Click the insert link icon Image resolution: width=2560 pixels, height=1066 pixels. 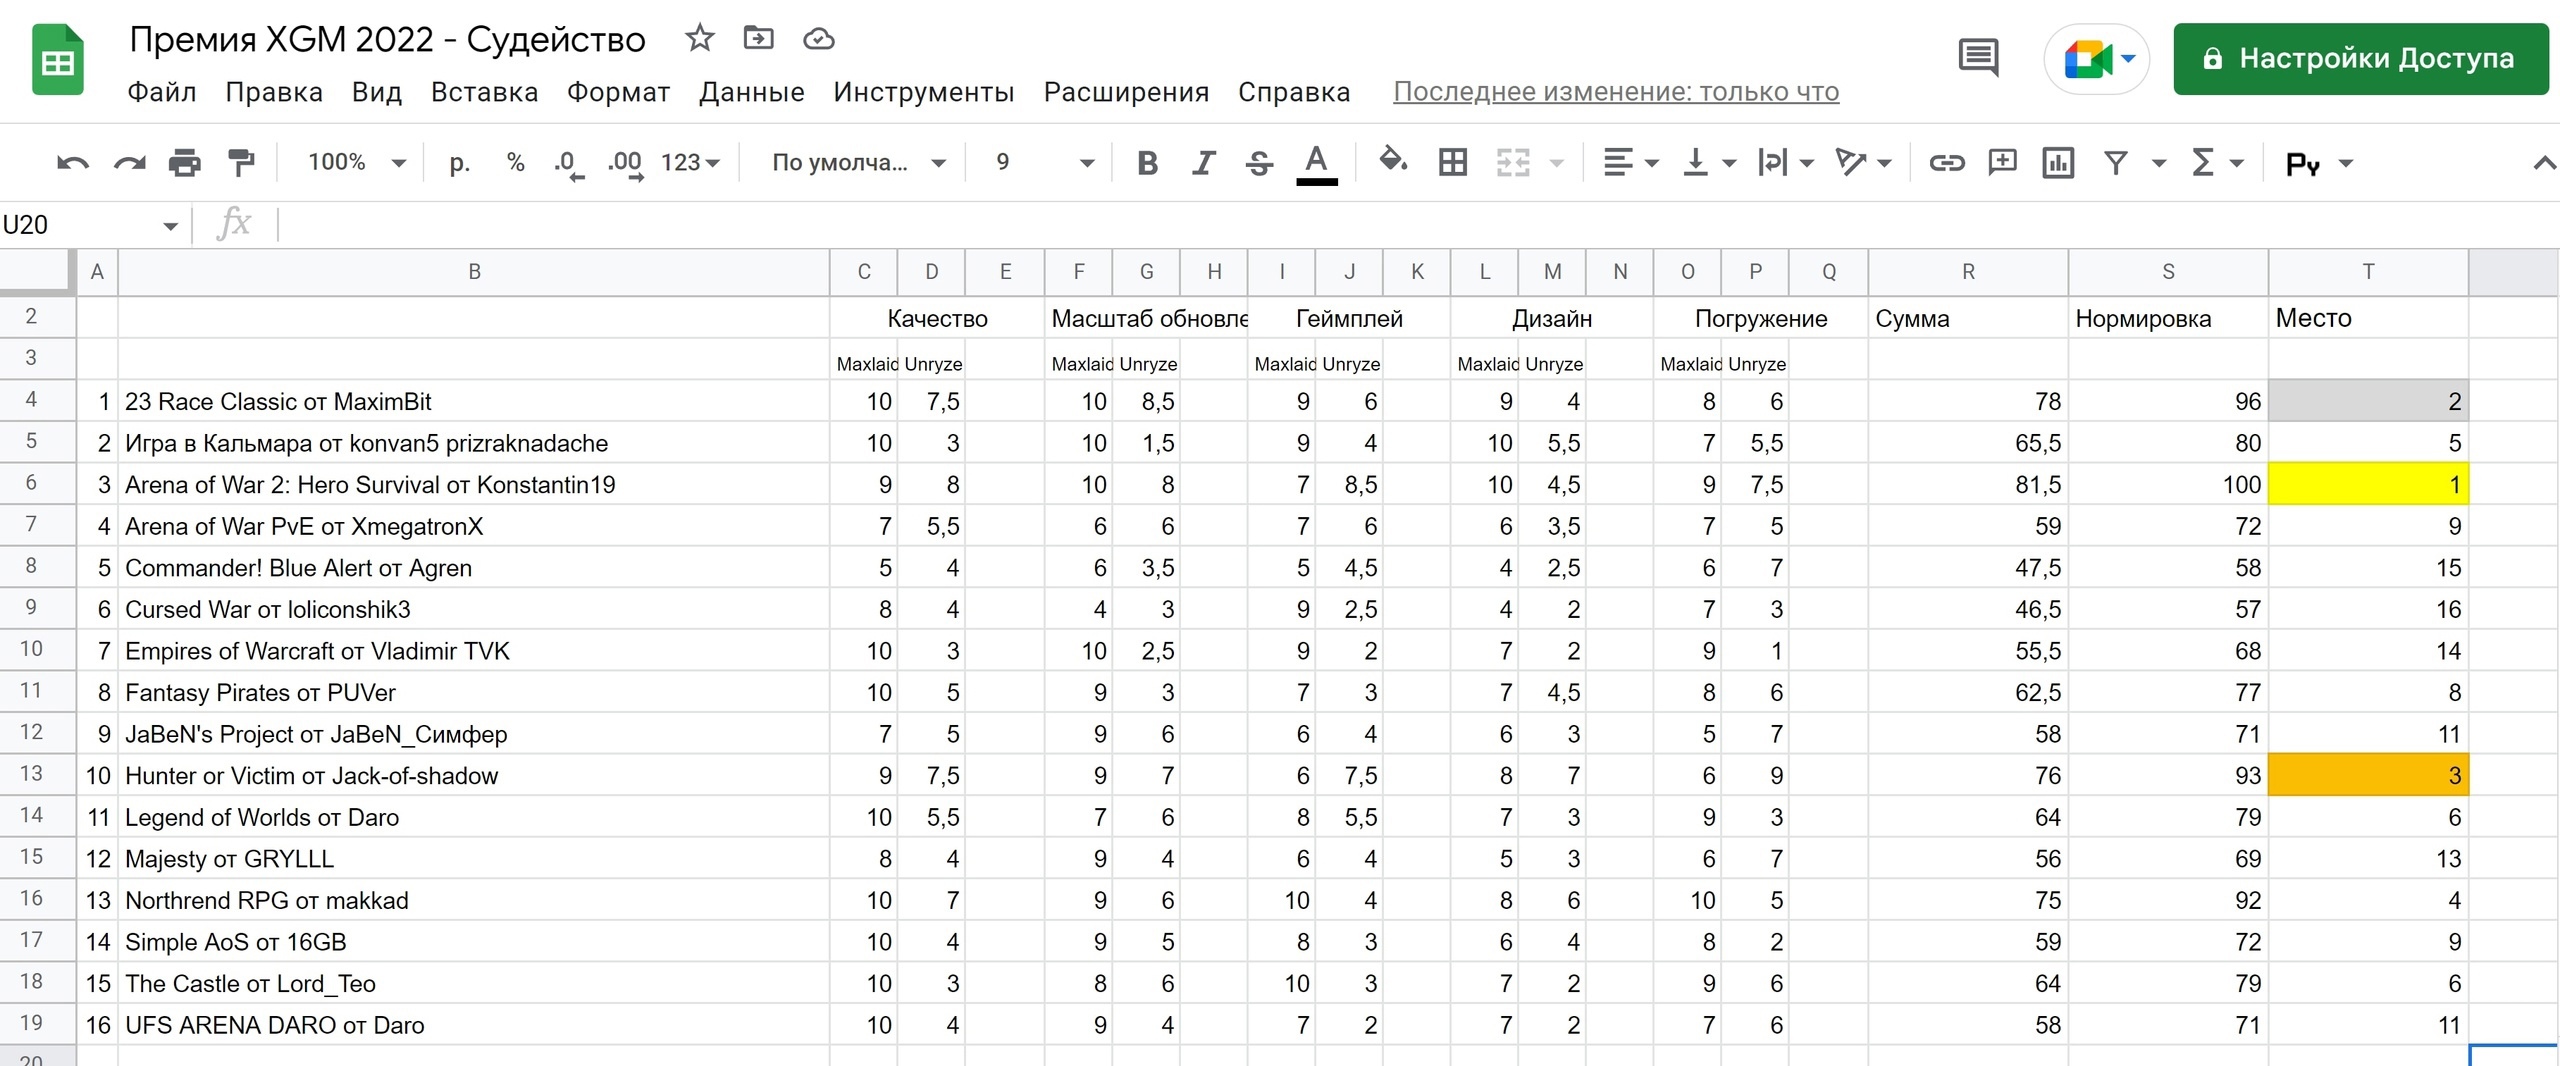1946,163
